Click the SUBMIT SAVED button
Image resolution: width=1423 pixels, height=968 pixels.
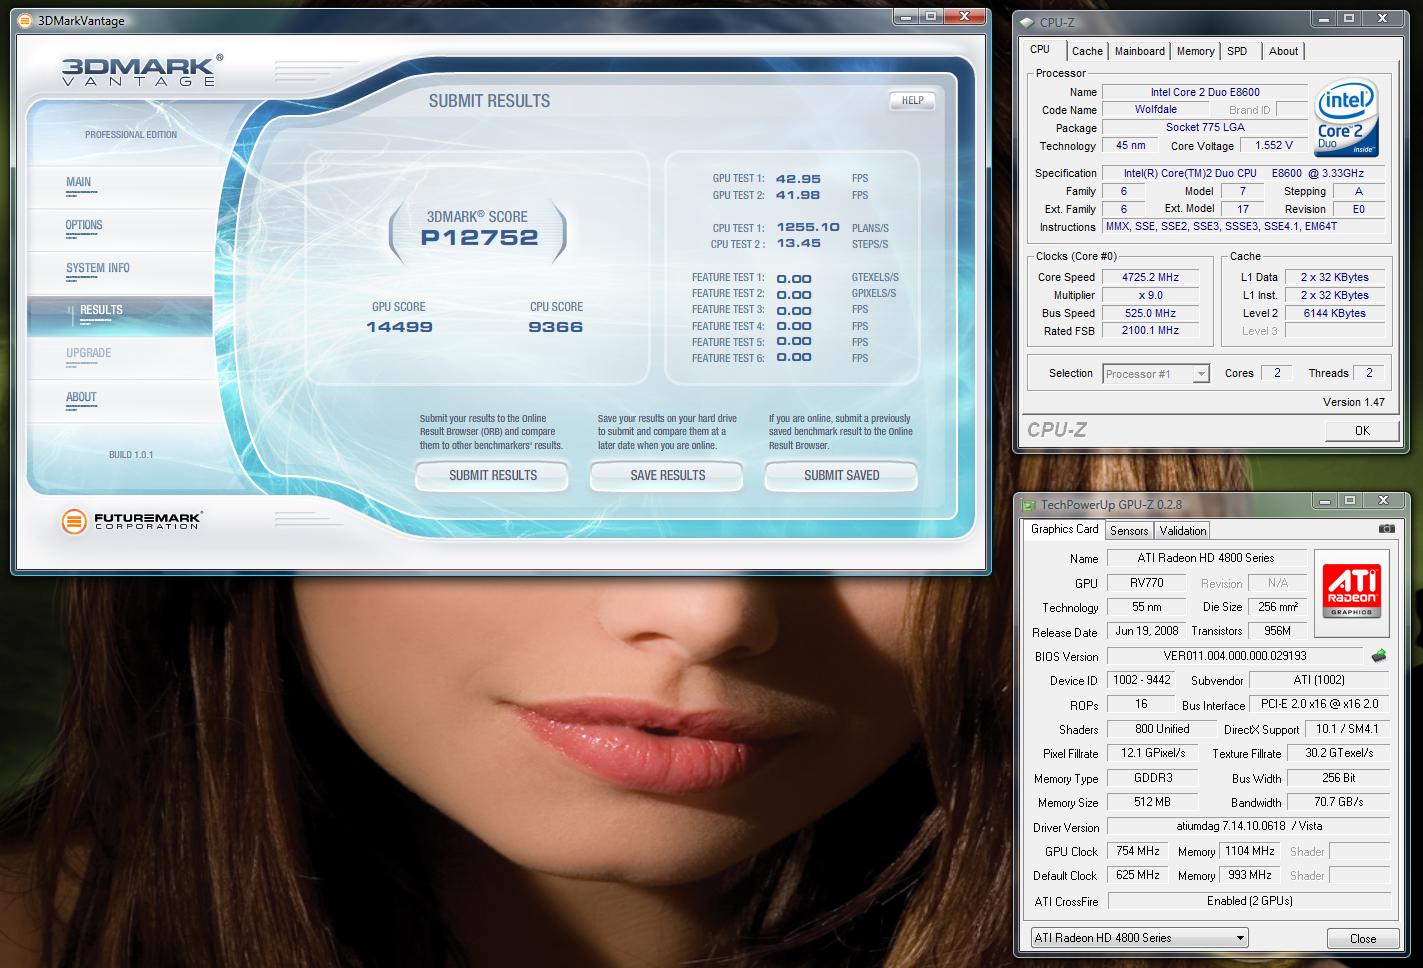point(841,475)
